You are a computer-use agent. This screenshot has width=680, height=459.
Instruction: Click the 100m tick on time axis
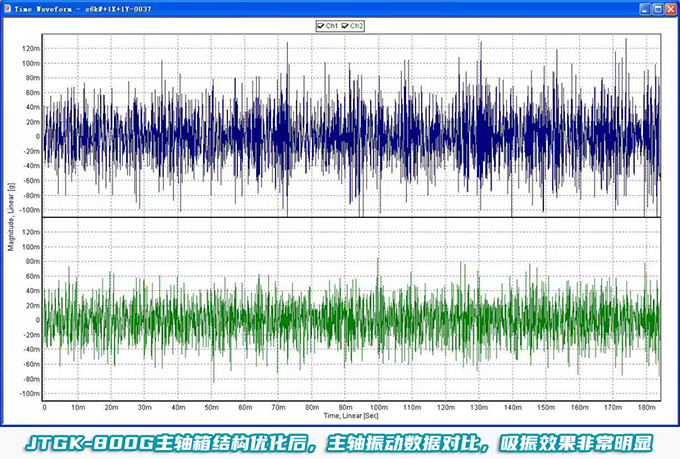378,407
